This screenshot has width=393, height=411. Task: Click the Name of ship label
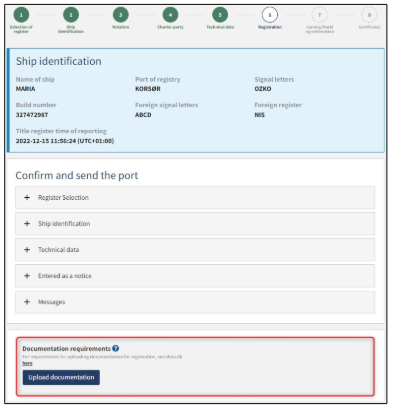click(x=35, y=79)
